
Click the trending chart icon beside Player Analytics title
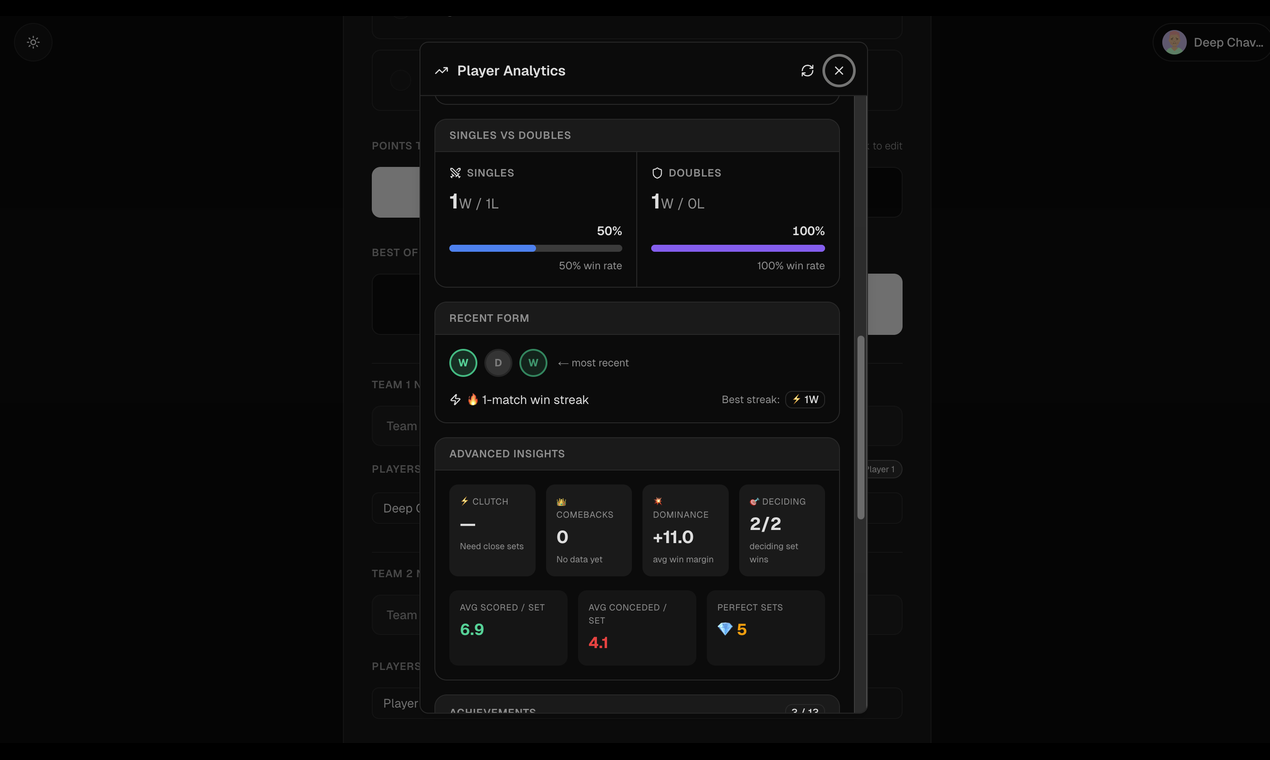pos(441,70)
